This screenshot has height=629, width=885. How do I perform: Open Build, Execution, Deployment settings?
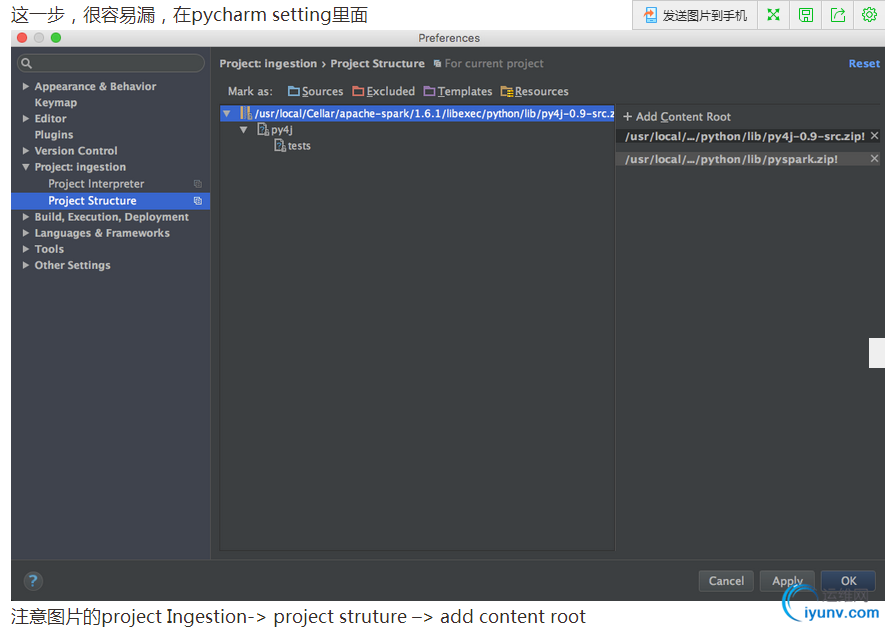tap(112, 217)
